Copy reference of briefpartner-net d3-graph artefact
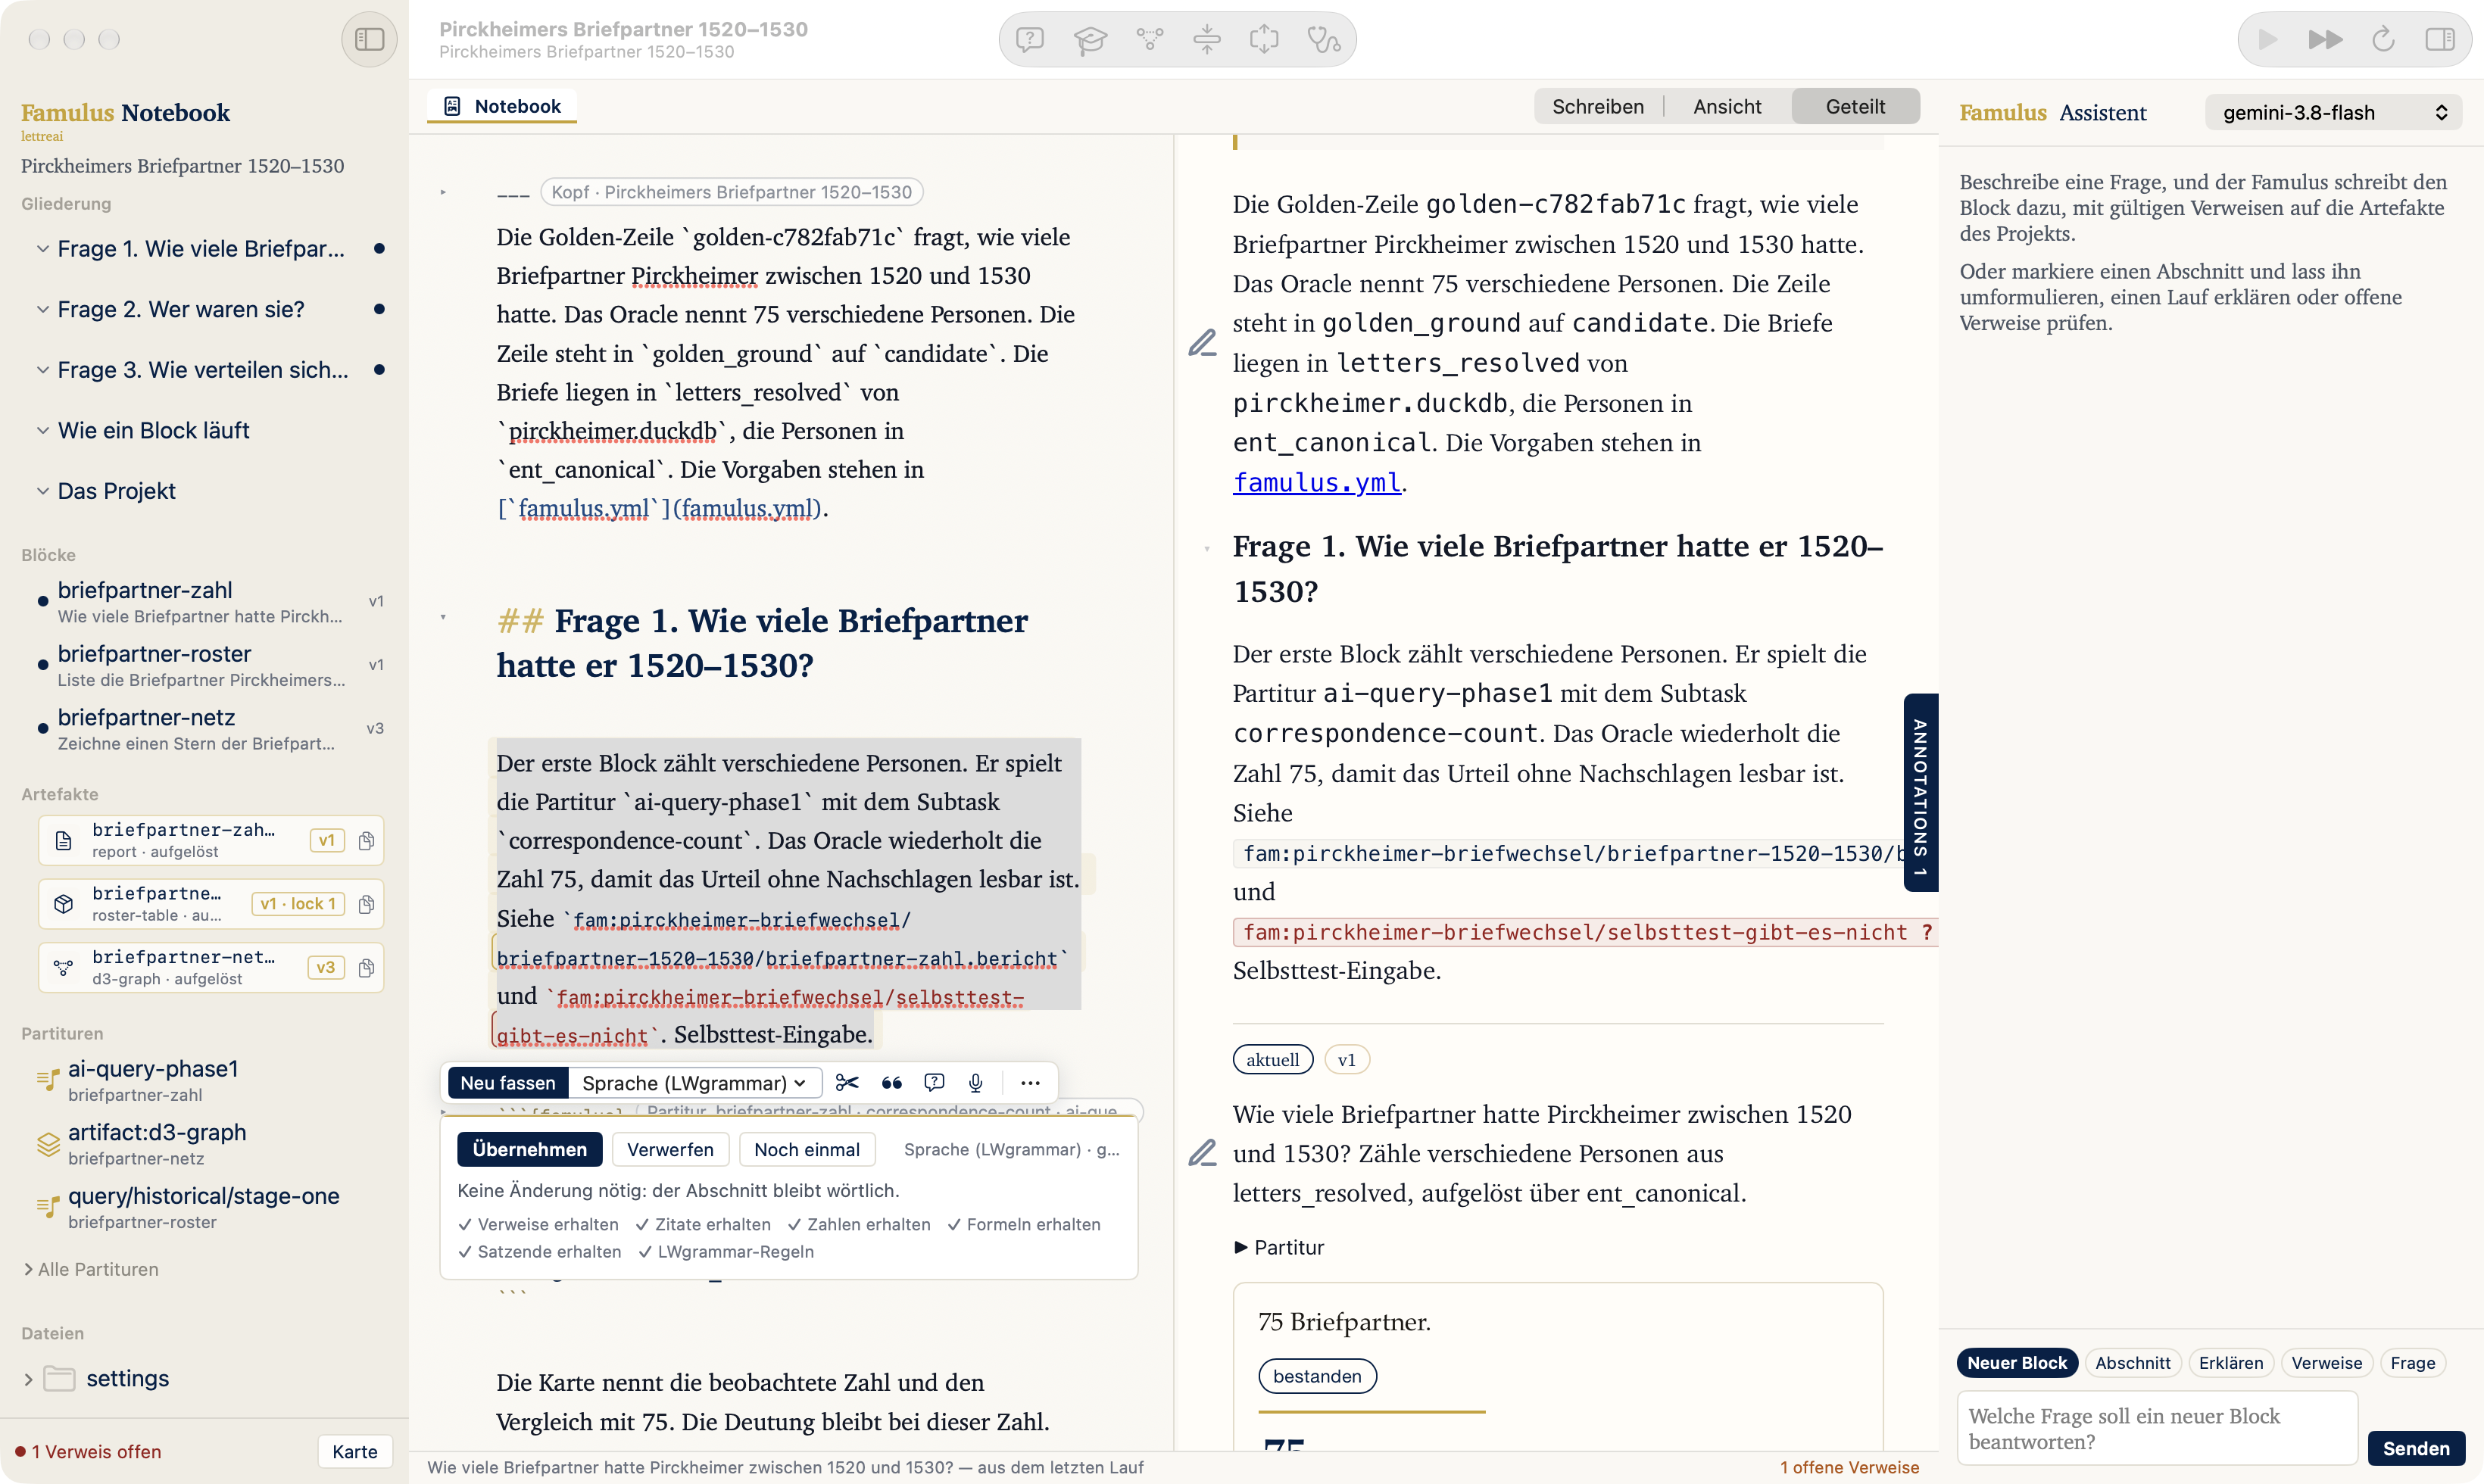 click(x=366, y=968)
